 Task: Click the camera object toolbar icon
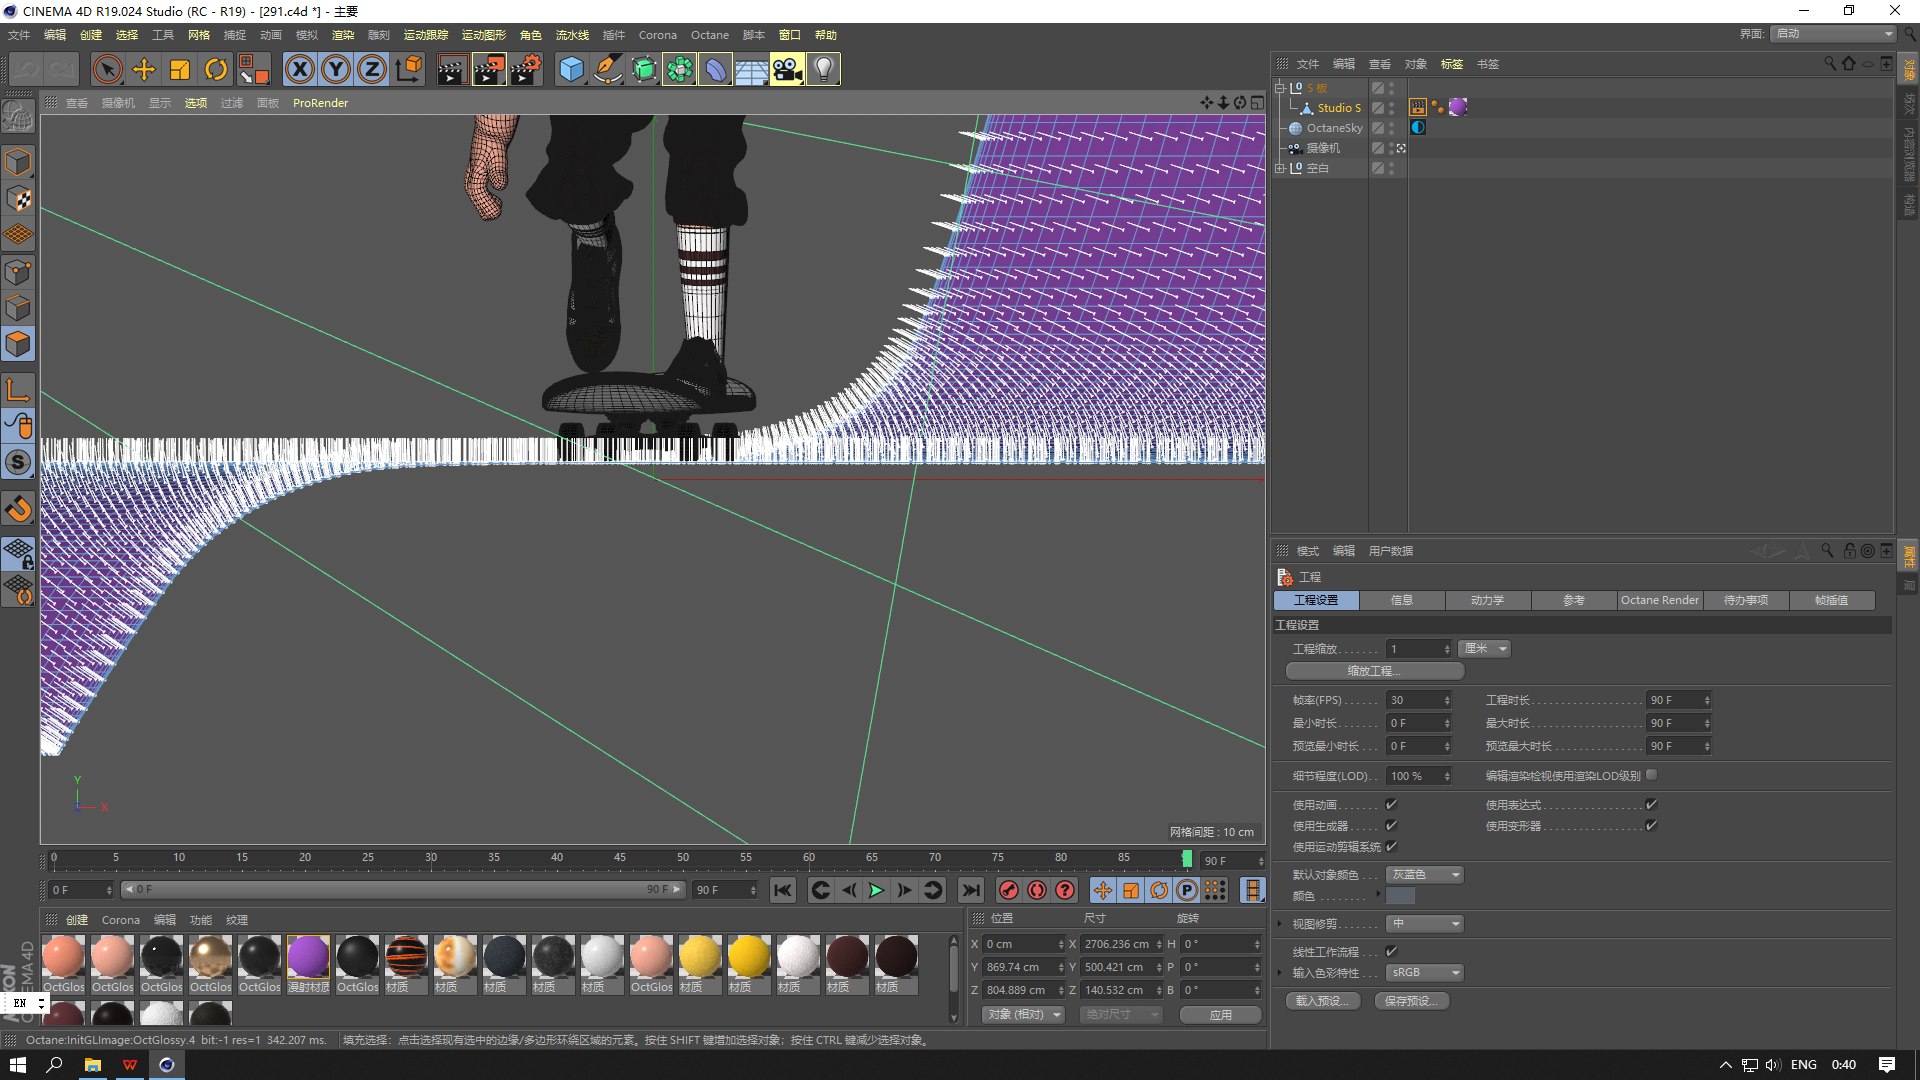pos(787,69)
